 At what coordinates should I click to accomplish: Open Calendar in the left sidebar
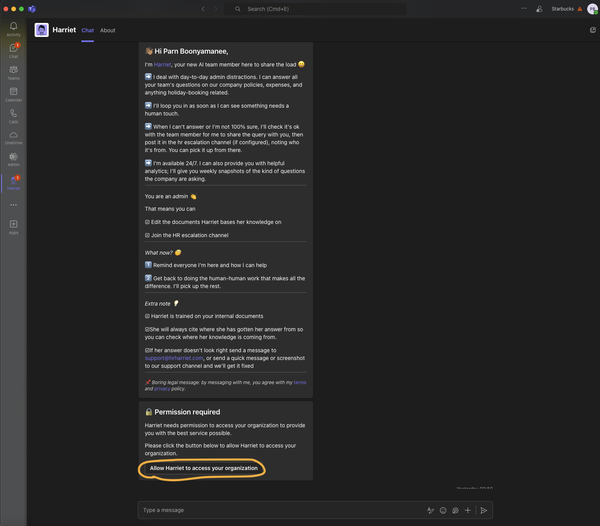coord(13,94)
